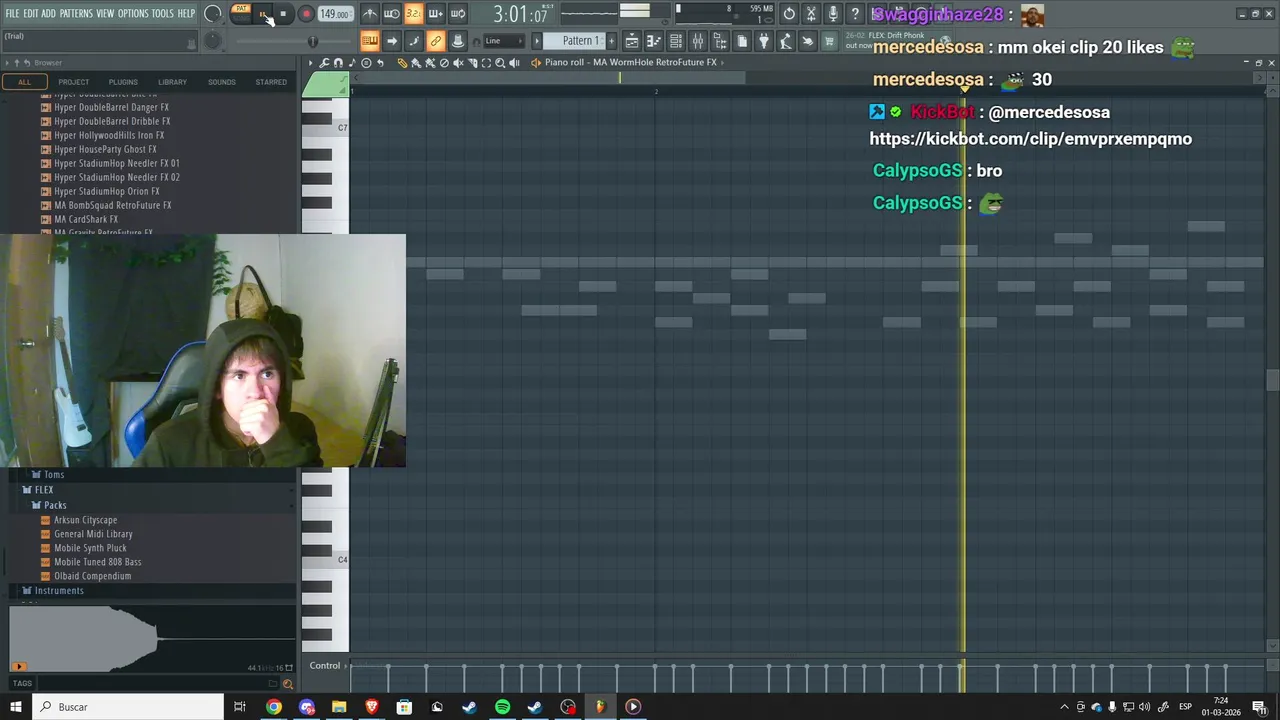
Task: Stop playback with the stop button
Action: (x=283, y=14)
